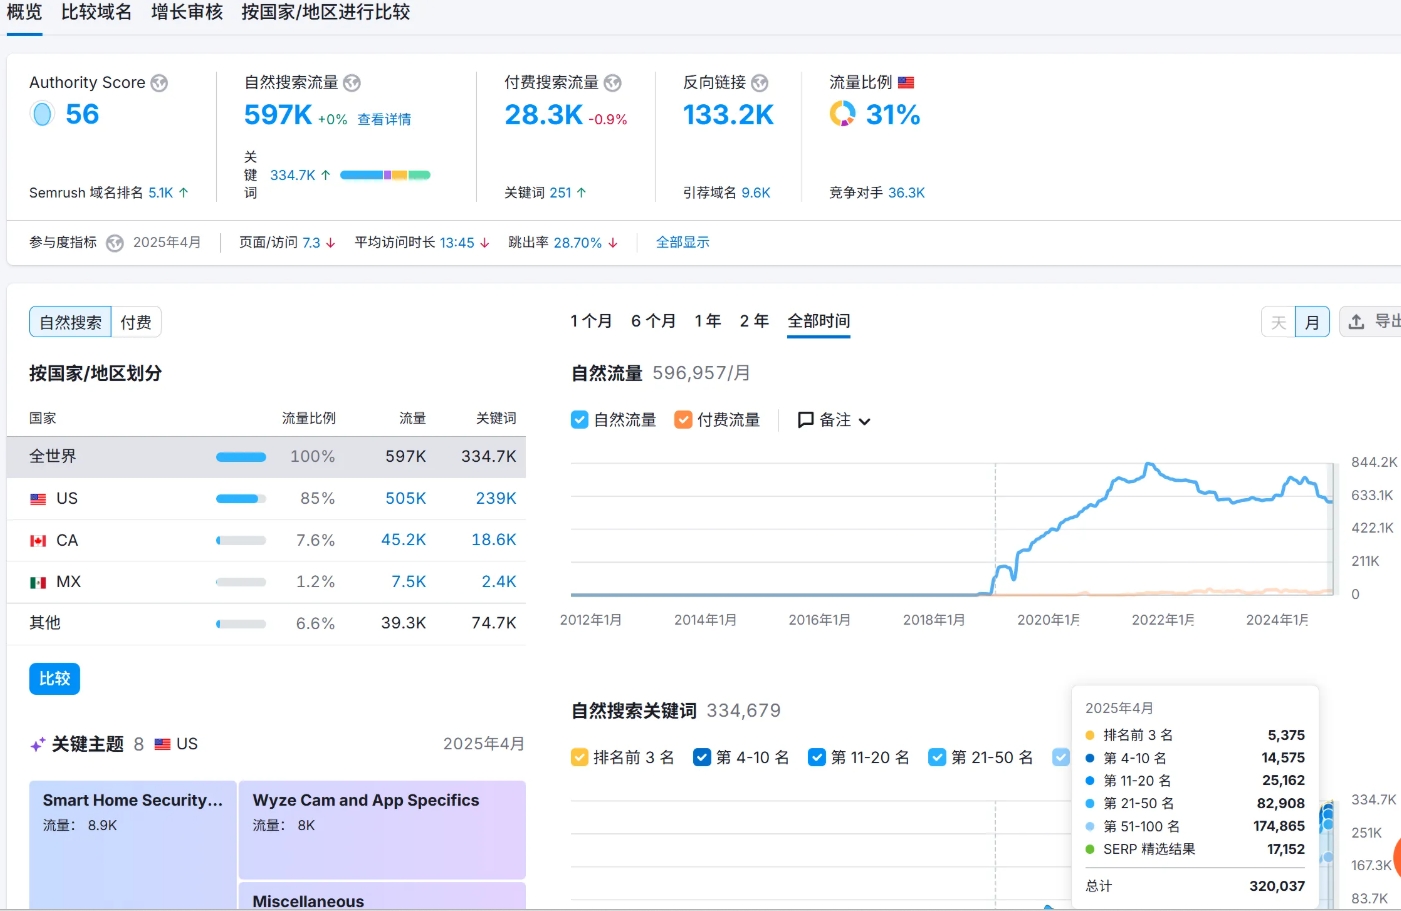
Task: Click info icon beside 自然搜索流量
Action: click(x=352, y=83)
